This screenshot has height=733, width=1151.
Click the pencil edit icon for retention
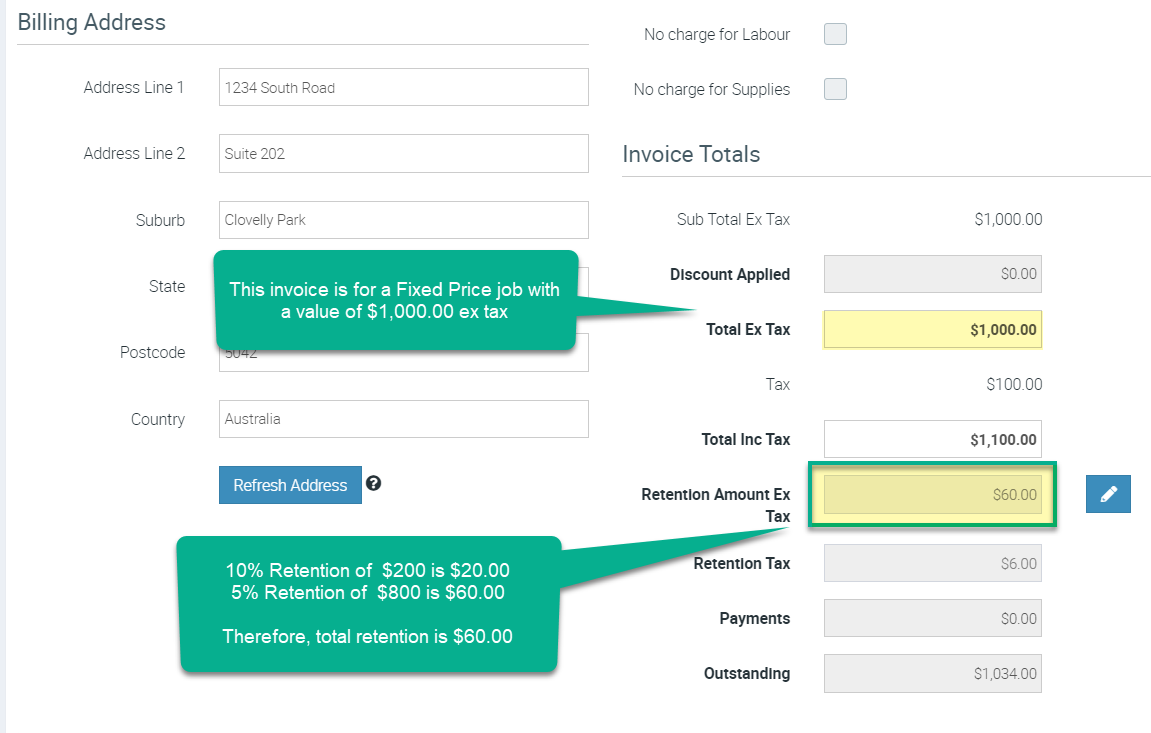tap(1108, 494)
